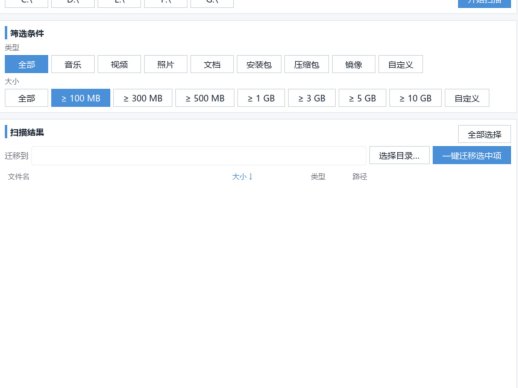This screenshot has height=388, width=518.
Task: Select the 压缩包 type filter
Action: tap(307, 64)
